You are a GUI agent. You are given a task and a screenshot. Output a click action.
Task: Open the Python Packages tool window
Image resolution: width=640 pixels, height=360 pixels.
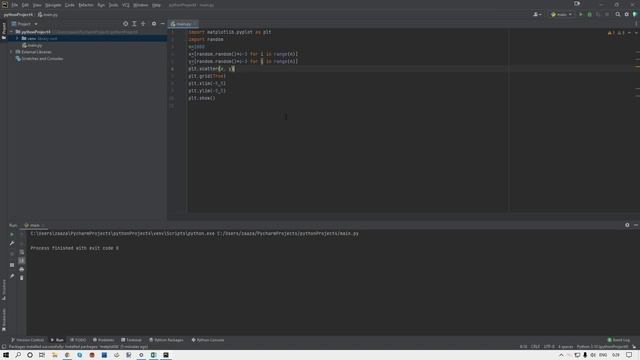(x=166, y=340)
